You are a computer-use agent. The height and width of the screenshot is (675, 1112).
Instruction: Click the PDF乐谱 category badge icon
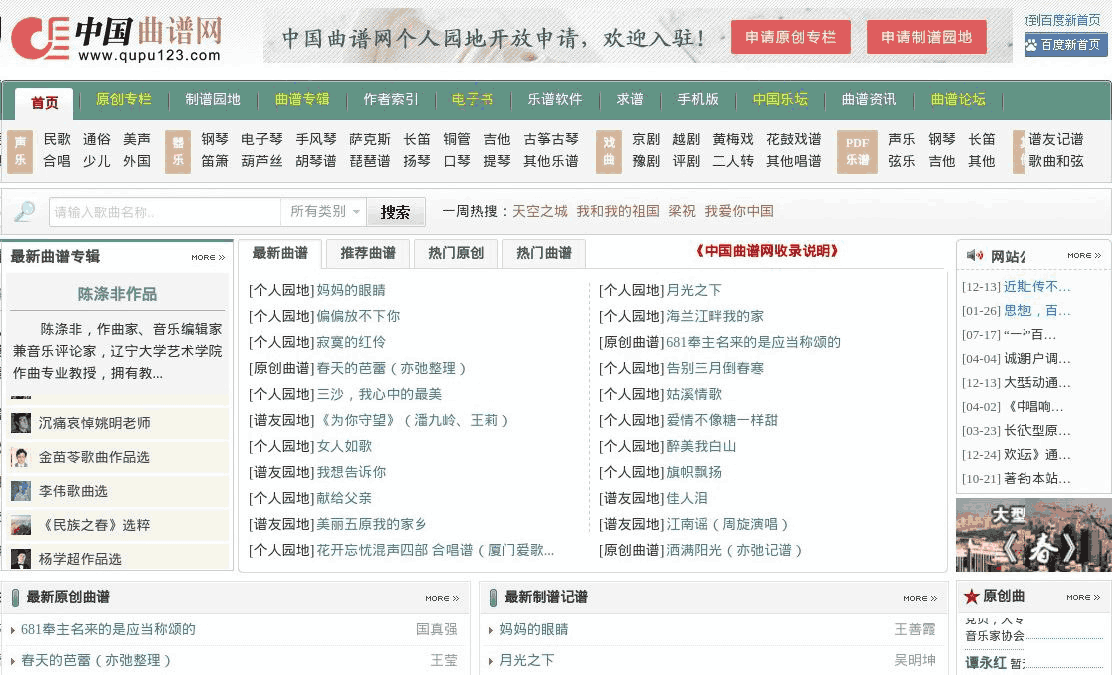857,151
